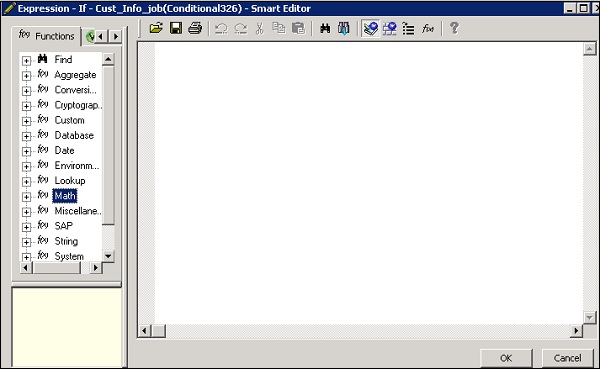Viewport: 600px width, 369px height.
Task: Click the Find binoculars toolbar icon
Action: pos(325,28)
